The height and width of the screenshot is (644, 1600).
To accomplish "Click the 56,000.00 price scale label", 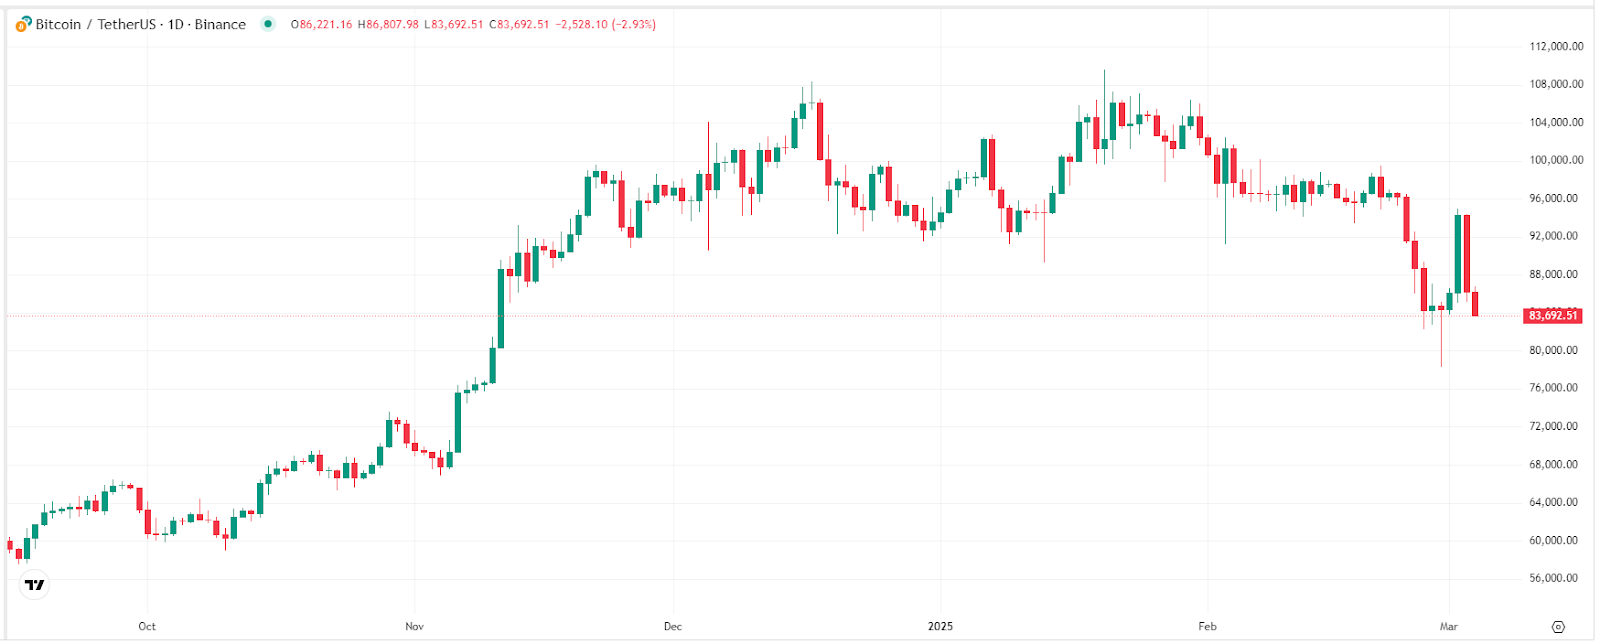I will coord(1556,578).
